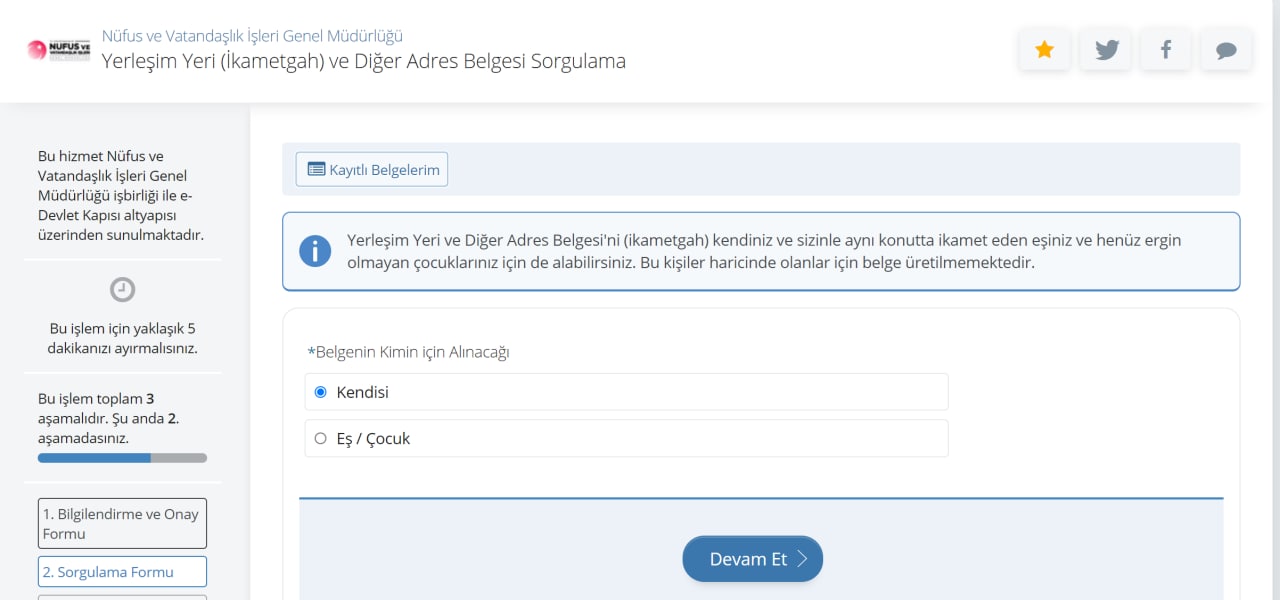Open step 2 Sorgulama Formu
1280x600 pixels.
pyautogui.click(x=122, y=572)
